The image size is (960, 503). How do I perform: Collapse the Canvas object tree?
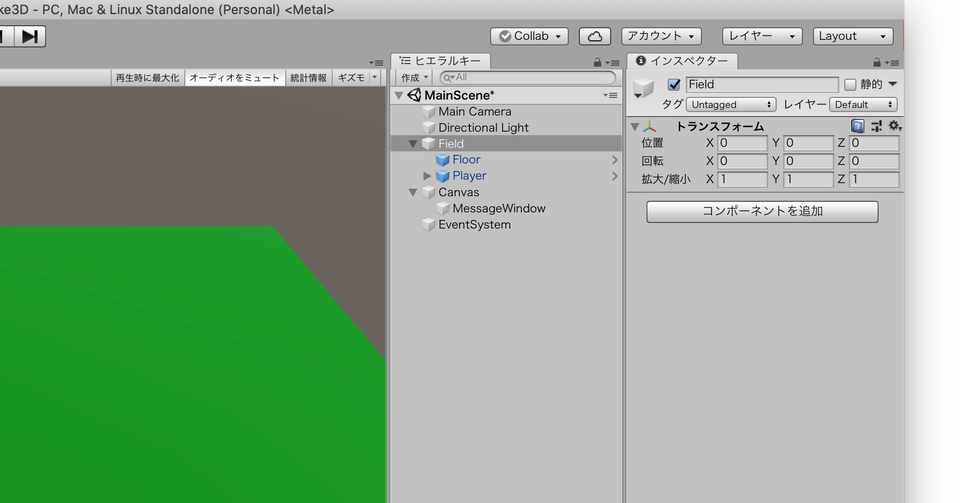pos(413,192)
